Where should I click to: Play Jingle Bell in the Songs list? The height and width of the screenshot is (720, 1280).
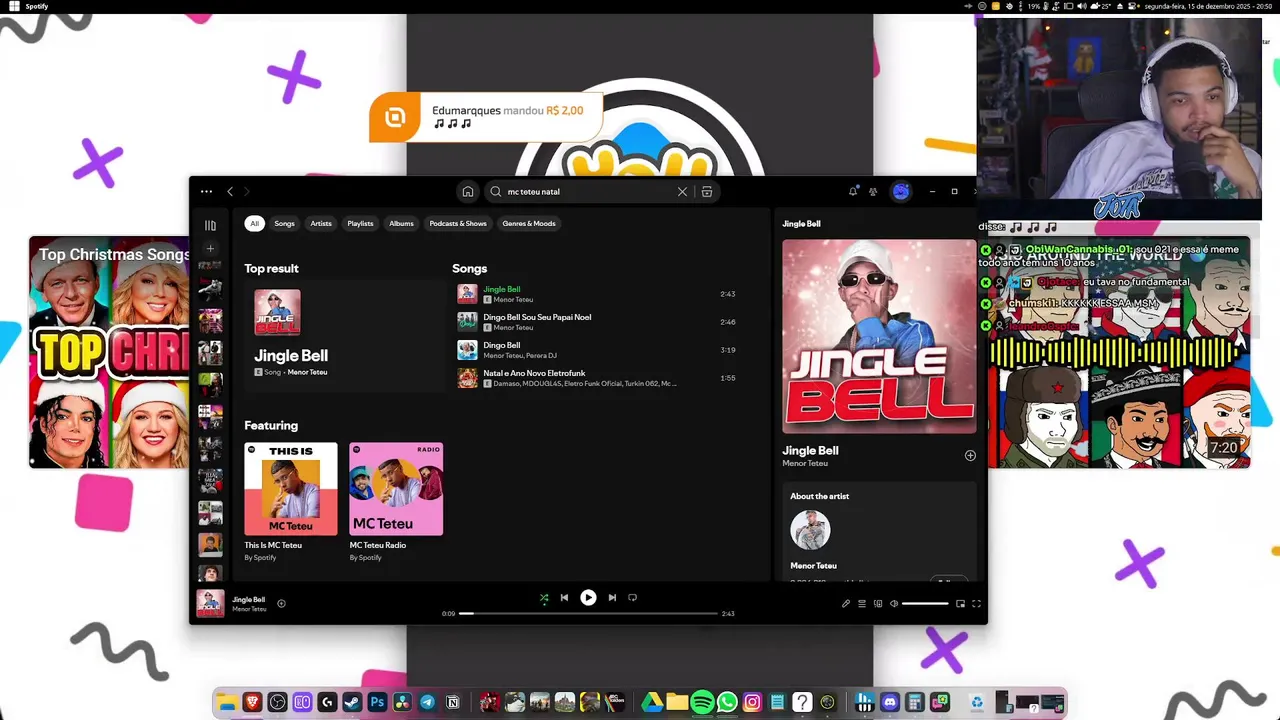pyautogui.click(x=596, y=294)
